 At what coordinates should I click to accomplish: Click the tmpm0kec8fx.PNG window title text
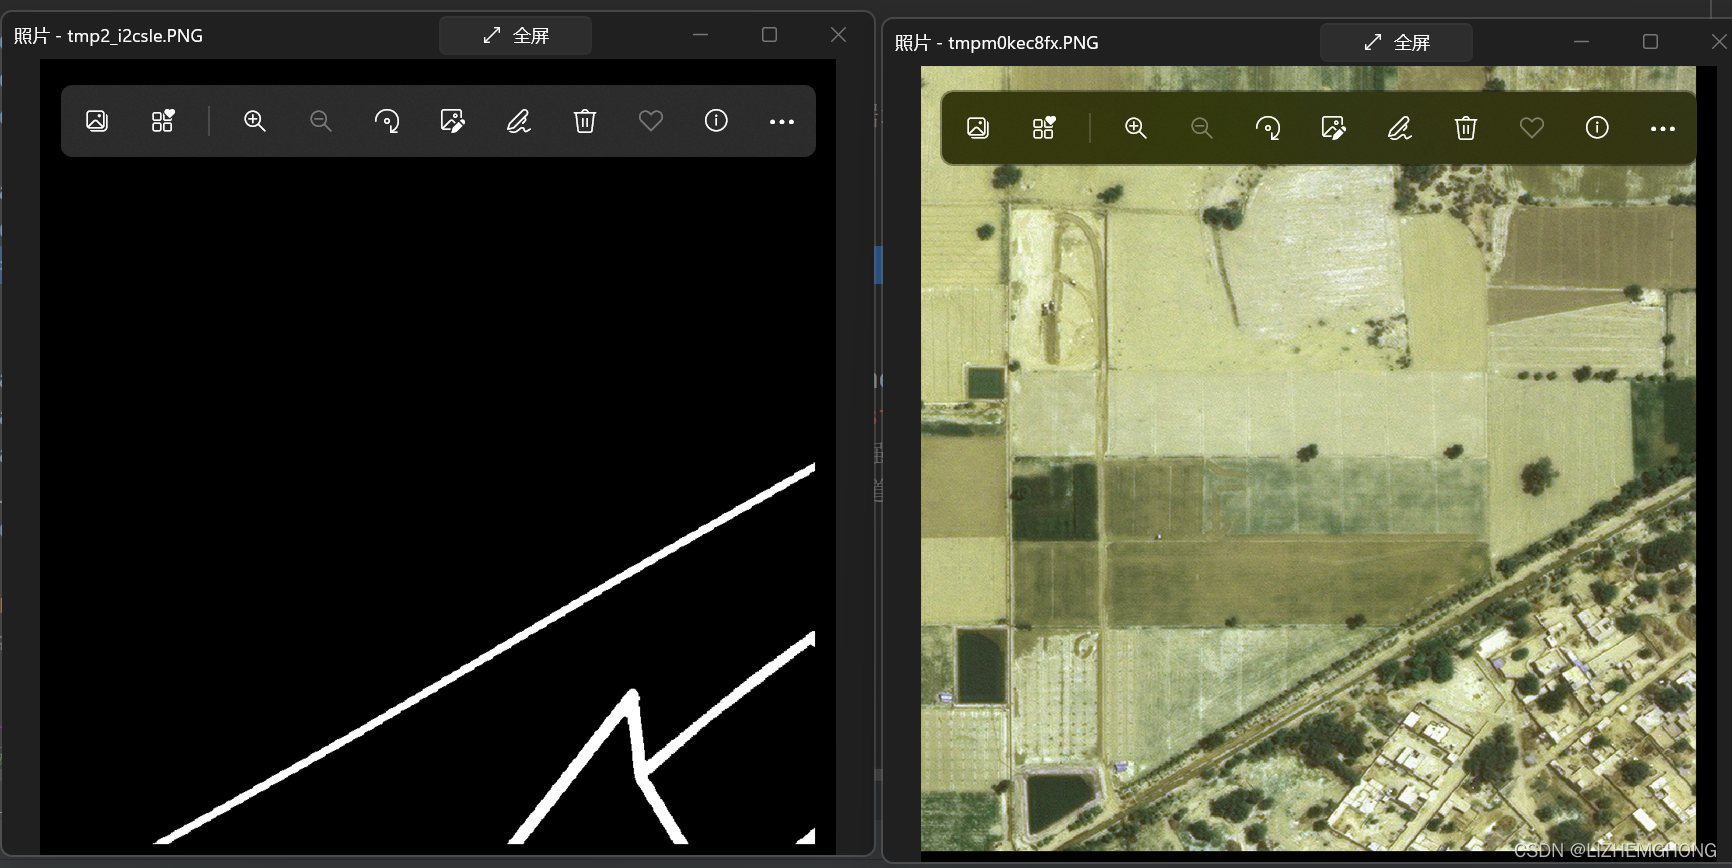pyautogui.click(x=996, y=43)
